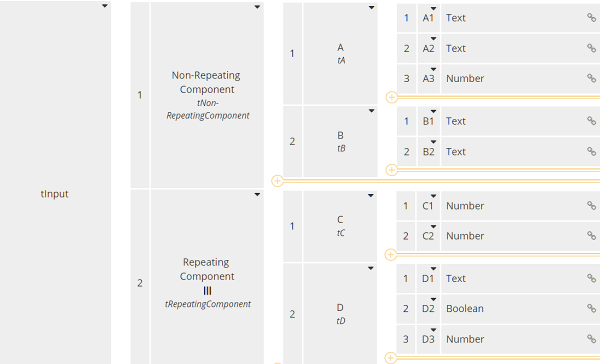Select the component C tC cell
This screenshot has width=600, height=364.
click(340, 226)
